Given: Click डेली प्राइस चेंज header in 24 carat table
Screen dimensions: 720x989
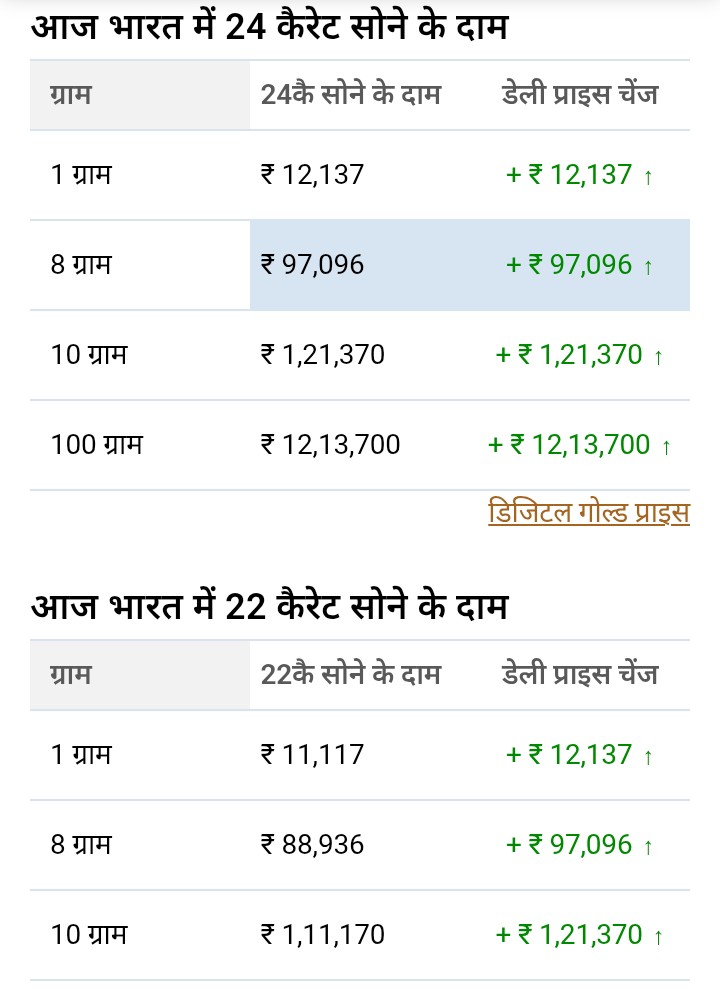Looking at the screenshot, I should (x=580, y=95).
